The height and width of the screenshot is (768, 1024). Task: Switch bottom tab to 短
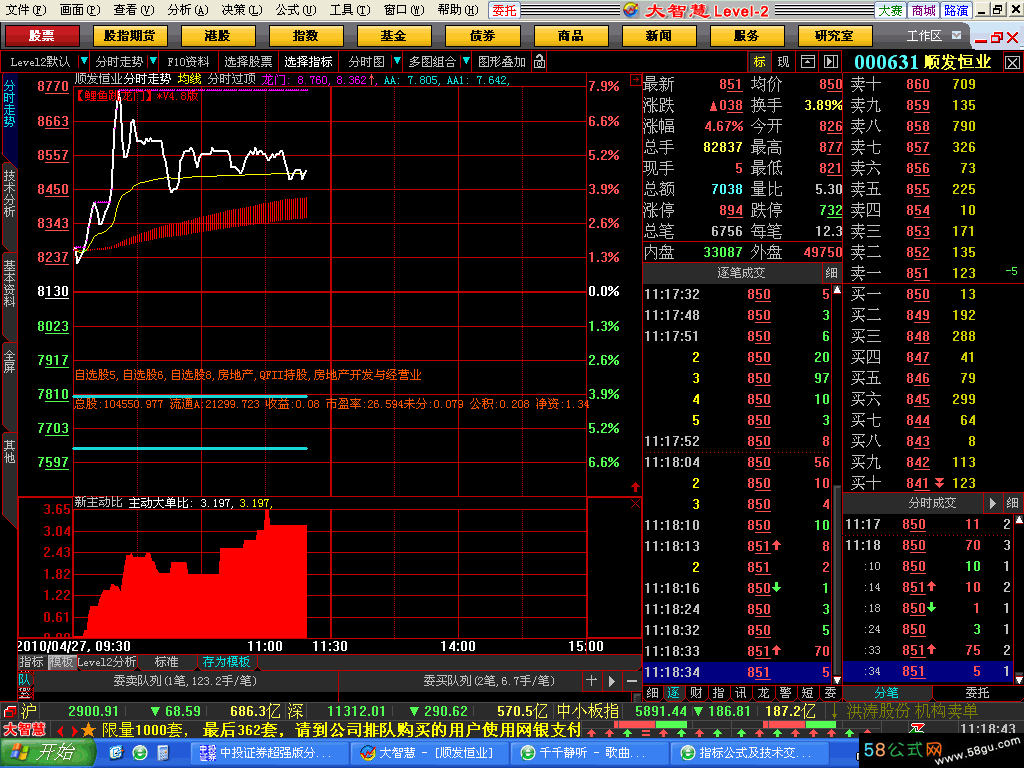coord(808,693)
